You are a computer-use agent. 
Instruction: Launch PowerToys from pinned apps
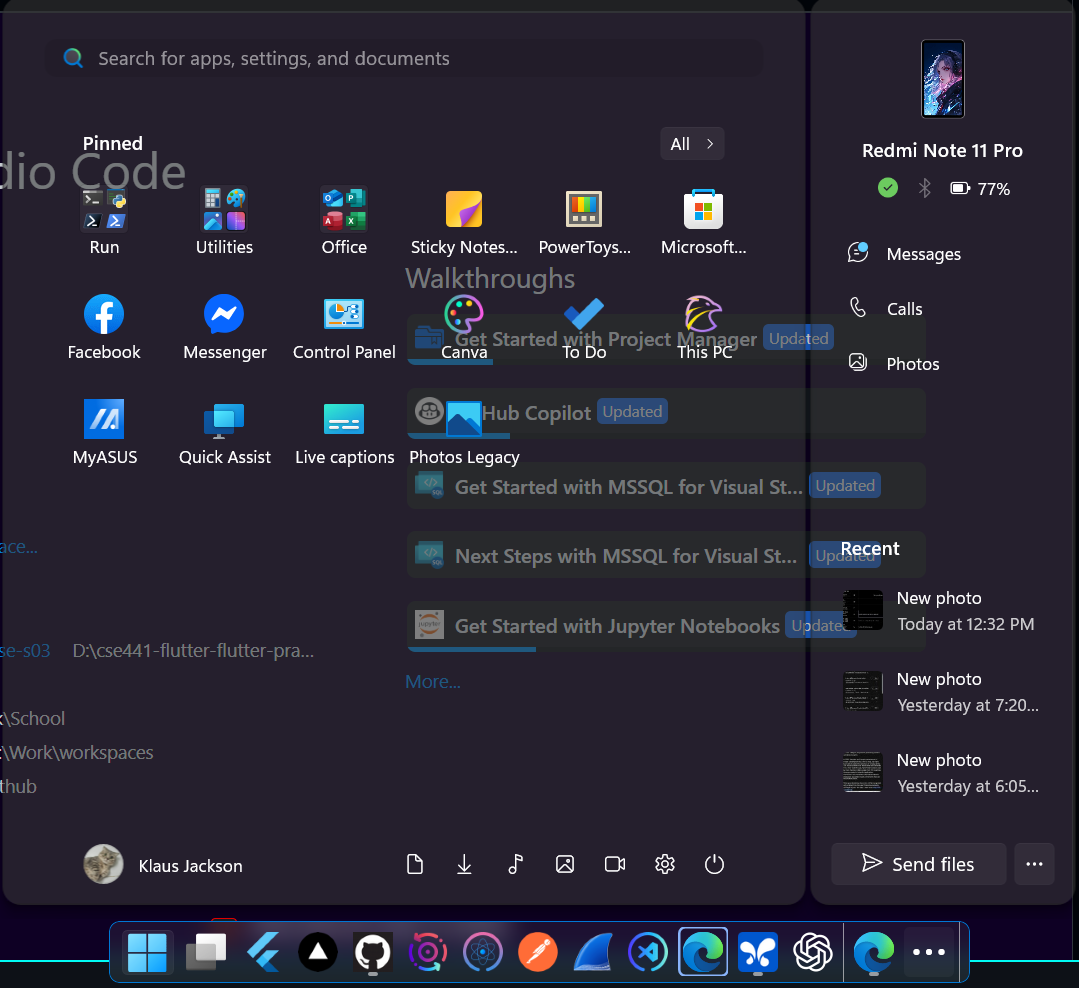pos(584,222)
